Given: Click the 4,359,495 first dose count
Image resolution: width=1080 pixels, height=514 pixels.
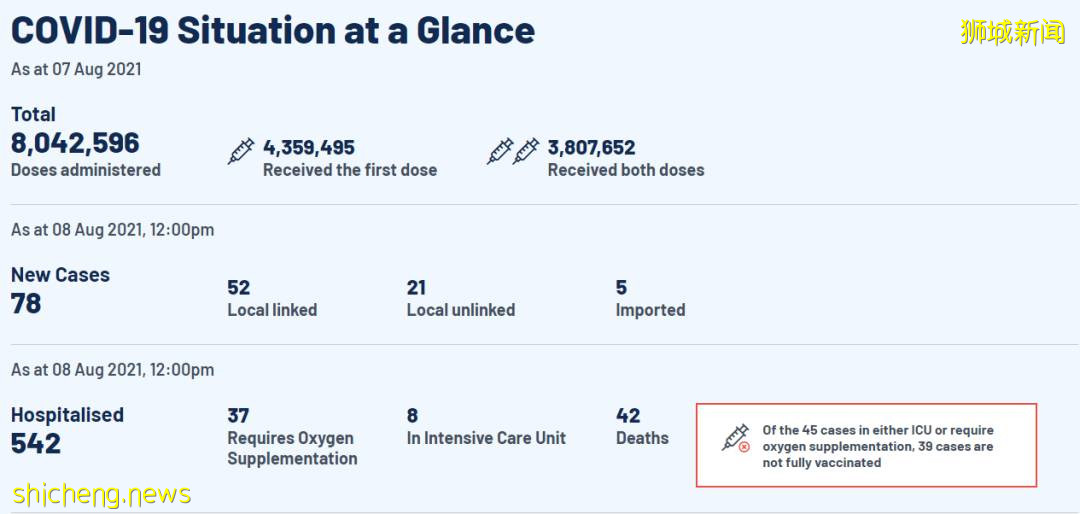Looking at the screenshot, I should [309, 148].
